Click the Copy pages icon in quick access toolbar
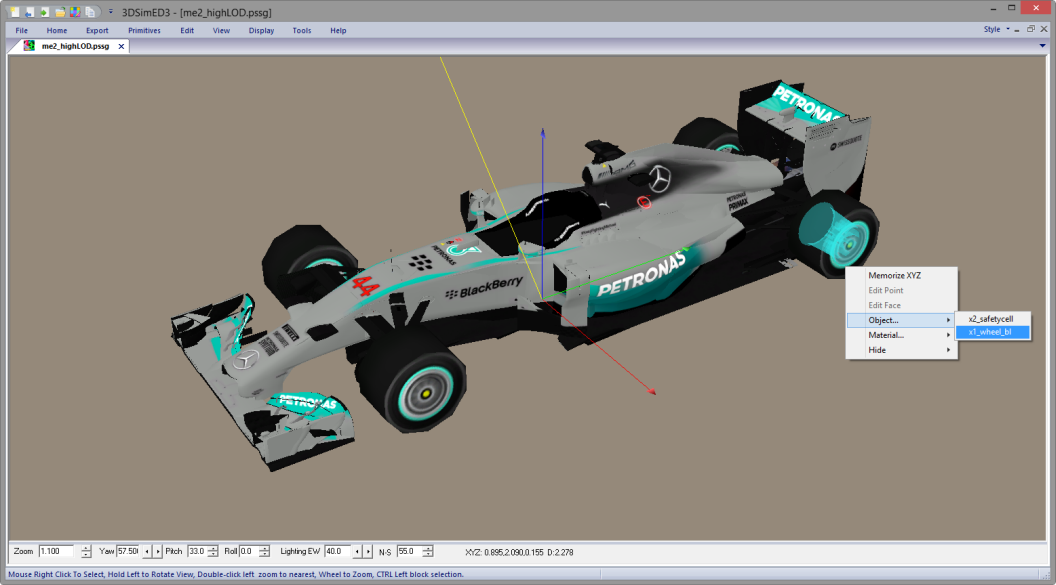 [x=90, y=12]
